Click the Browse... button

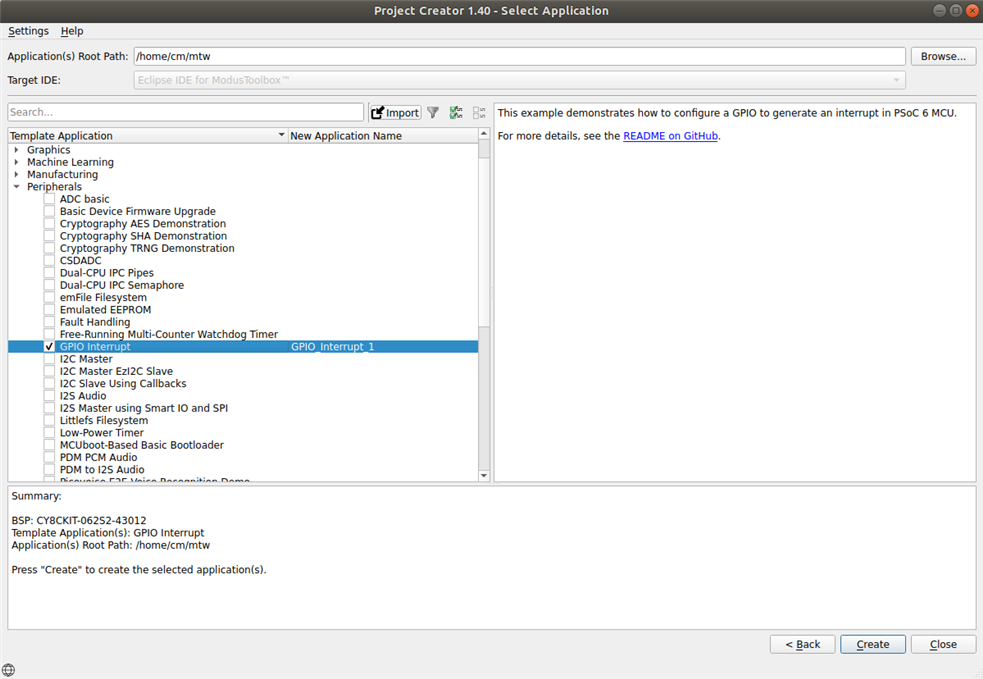943,56
